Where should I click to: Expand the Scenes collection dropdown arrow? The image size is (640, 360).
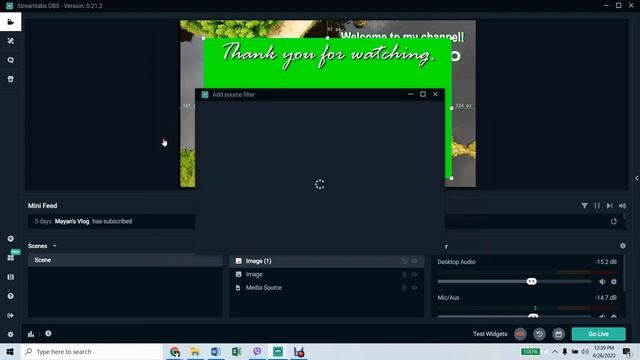click(55, 246)
